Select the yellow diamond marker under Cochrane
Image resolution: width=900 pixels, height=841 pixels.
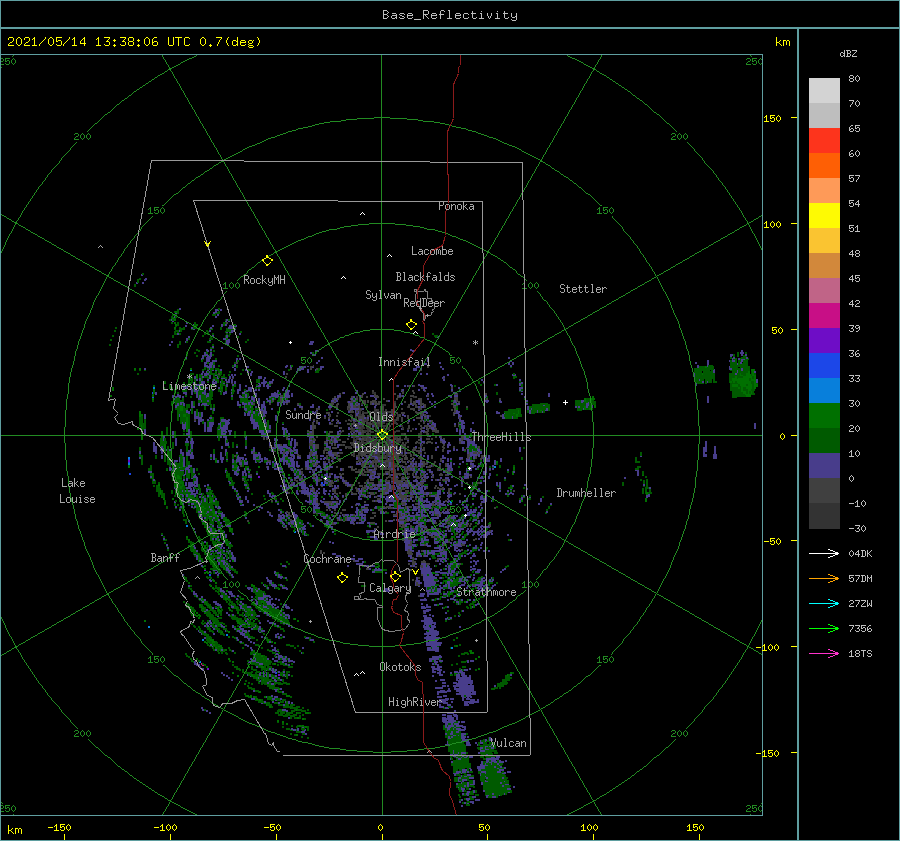pyautogui.click(x=342, y=578)
